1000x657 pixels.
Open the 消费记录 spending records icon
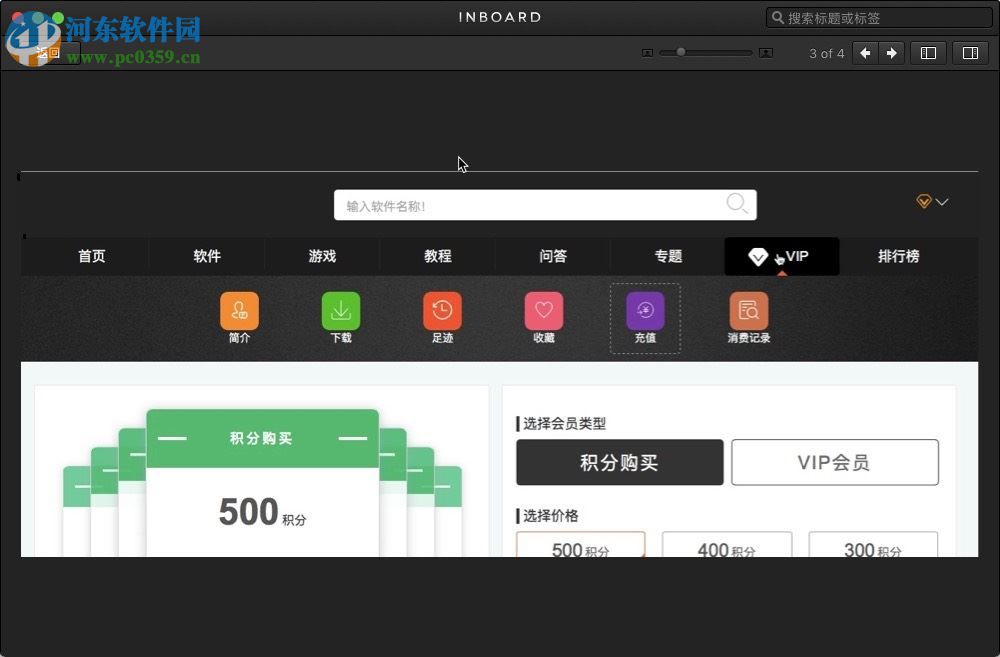[x=747, y=310]
